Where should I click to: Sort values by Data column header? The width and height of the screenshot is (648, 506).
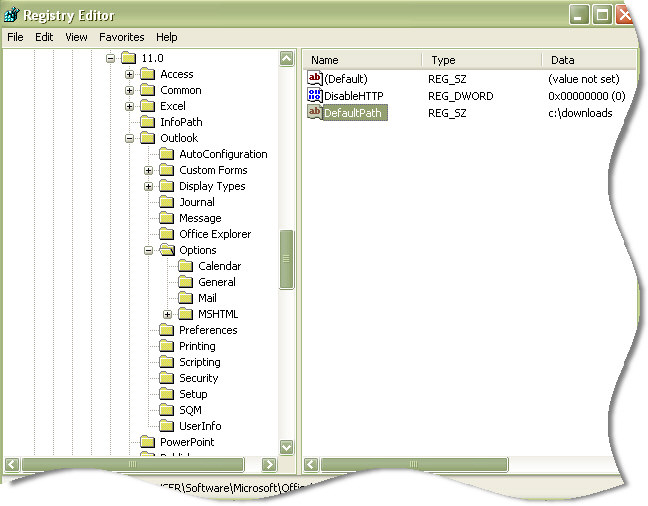pos(589,60)
